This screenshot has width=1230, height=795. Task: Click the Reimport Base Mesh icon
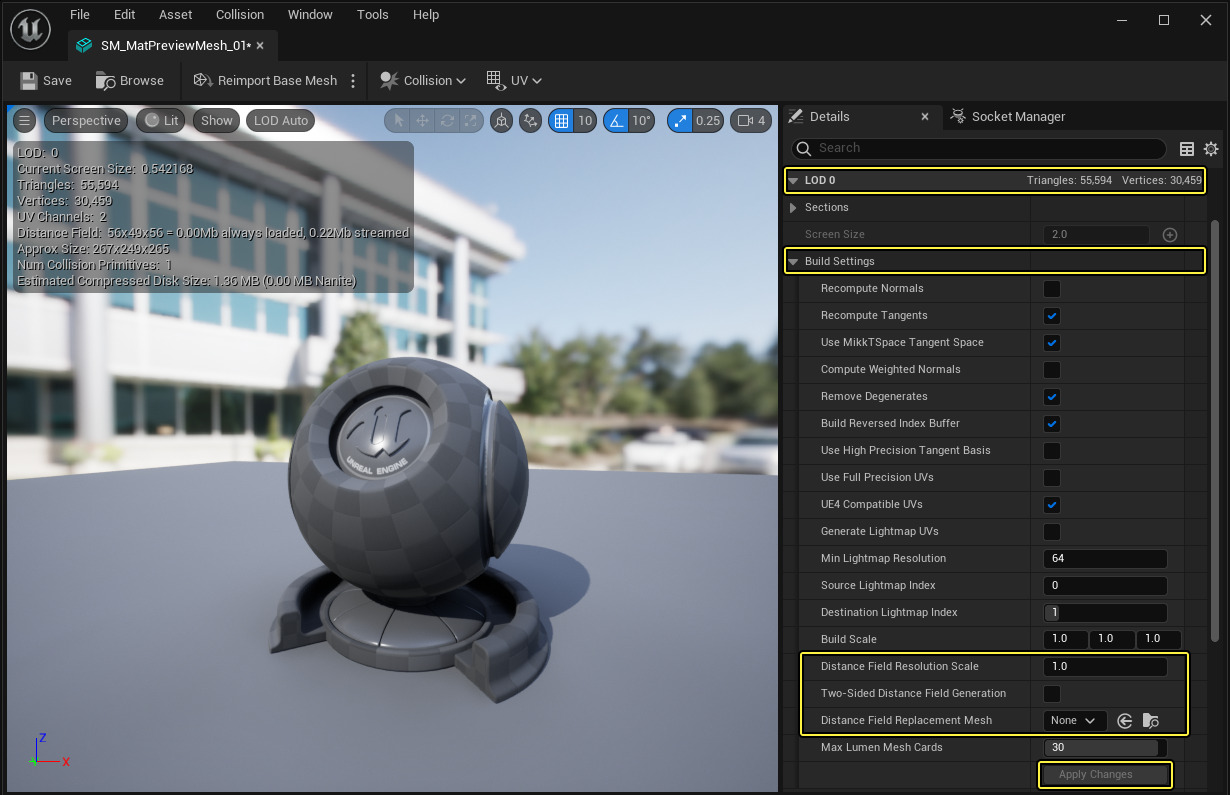[x=203, y=80]
